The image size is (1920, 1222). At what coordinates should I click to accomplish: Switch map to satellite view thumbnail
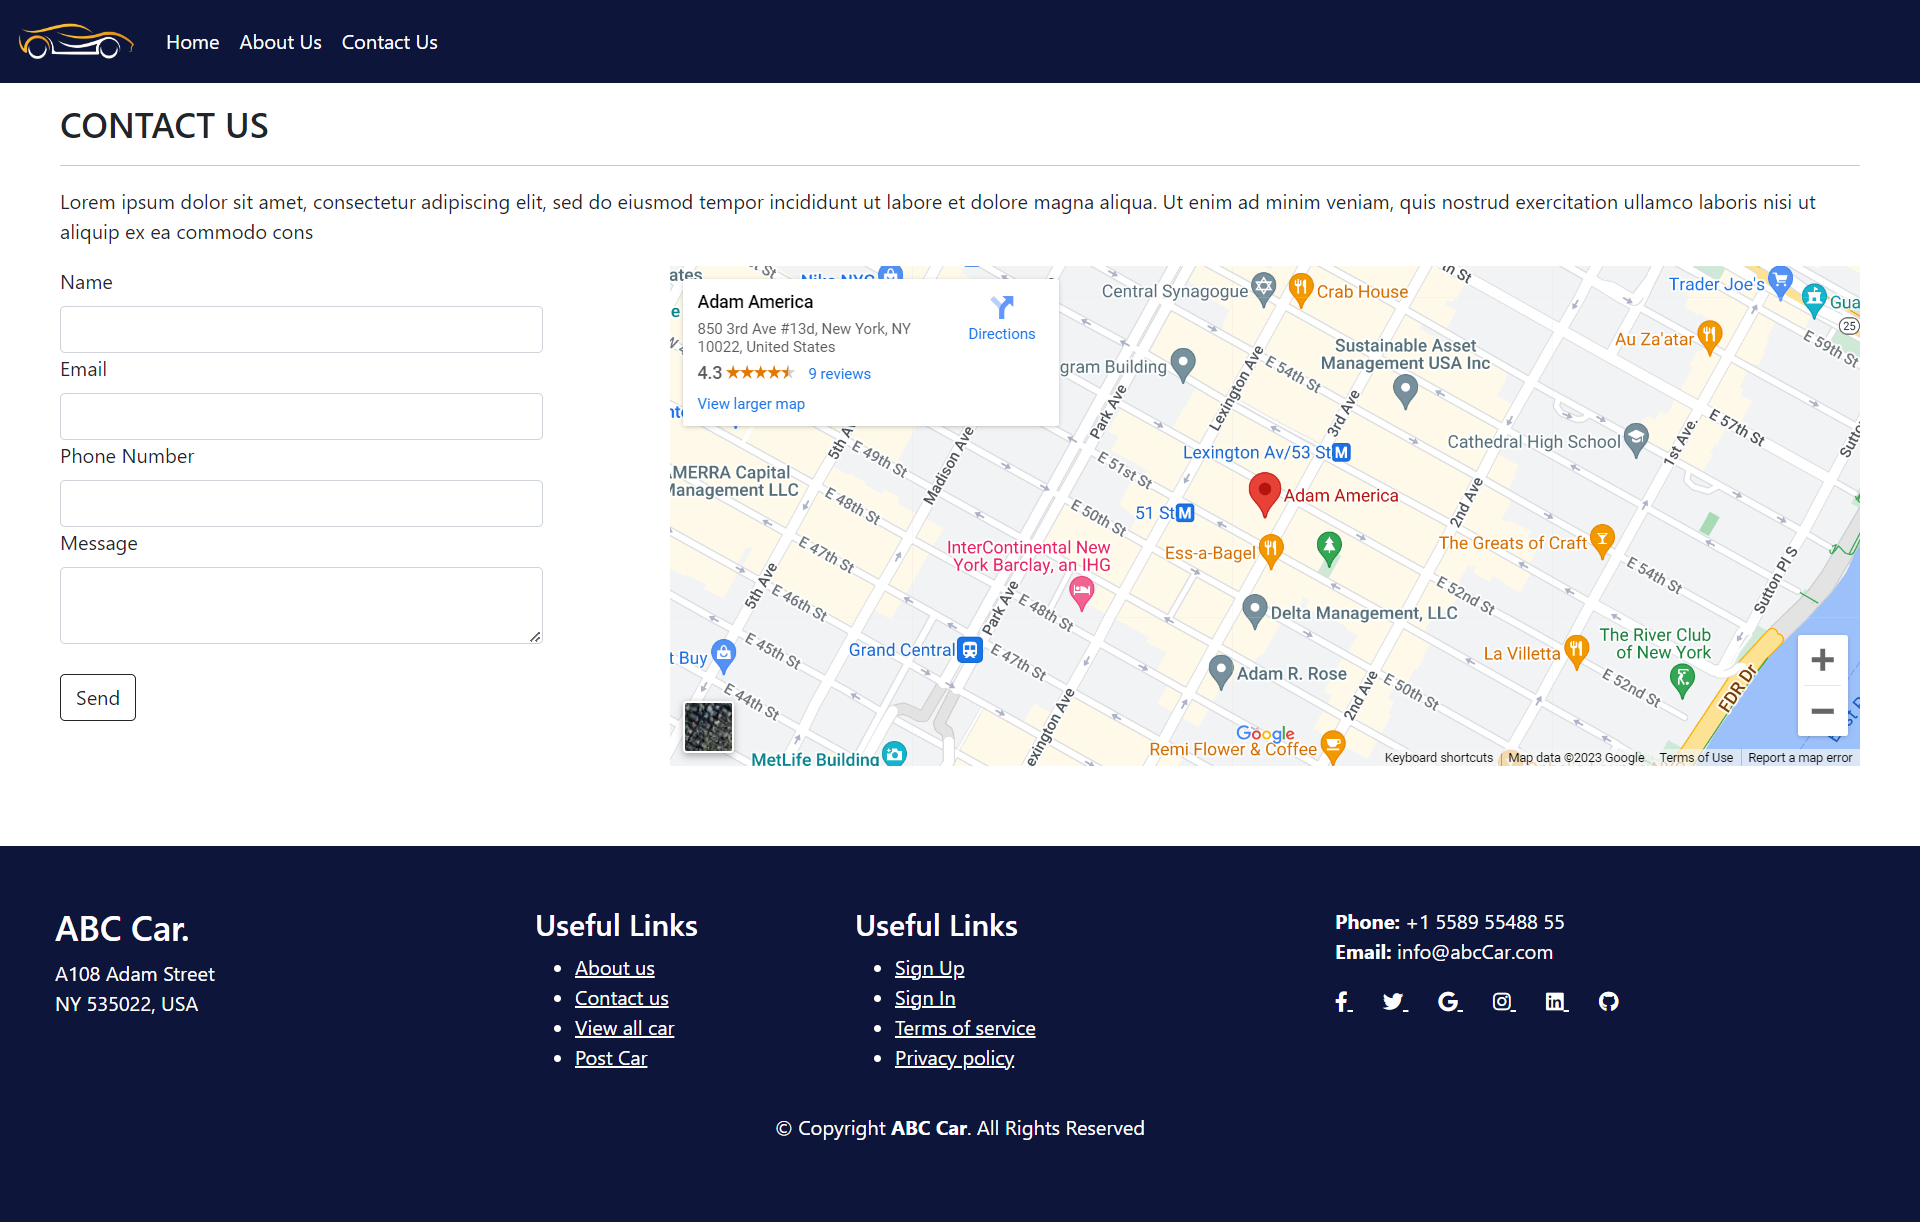coord(708,726)
